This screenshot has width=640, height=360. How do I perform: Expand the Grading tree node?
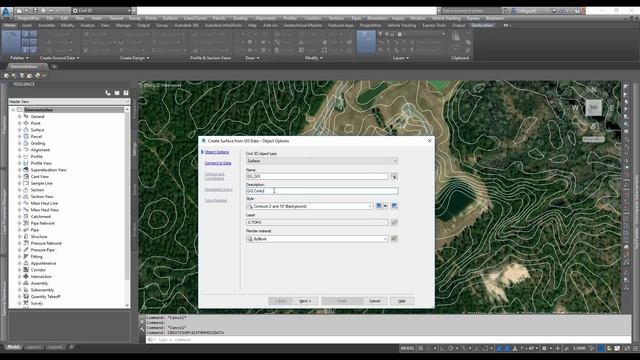pos(19,143)
